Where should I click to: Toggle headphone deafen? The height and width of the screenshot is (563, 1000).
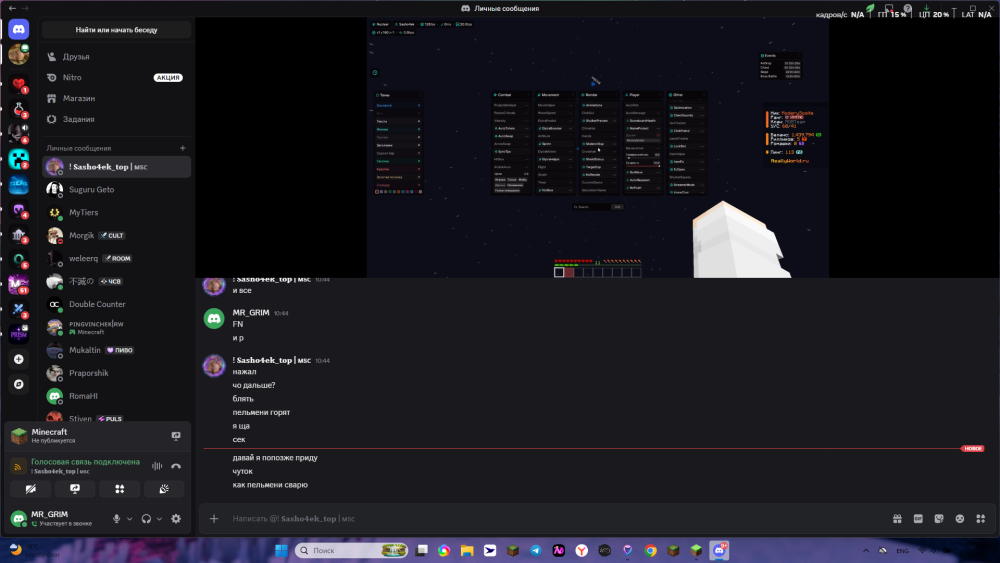[x=146, y=519]
